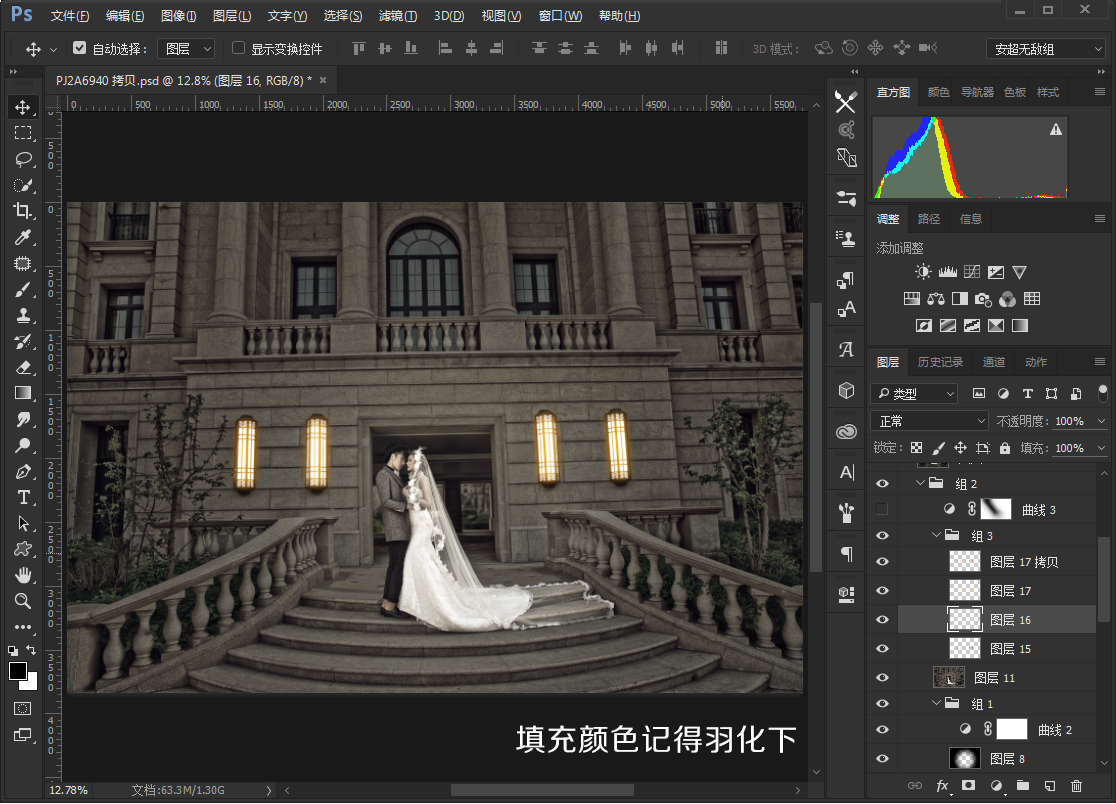
Task: Switch to the 历史记录 tab
Action: coord(939,362)
